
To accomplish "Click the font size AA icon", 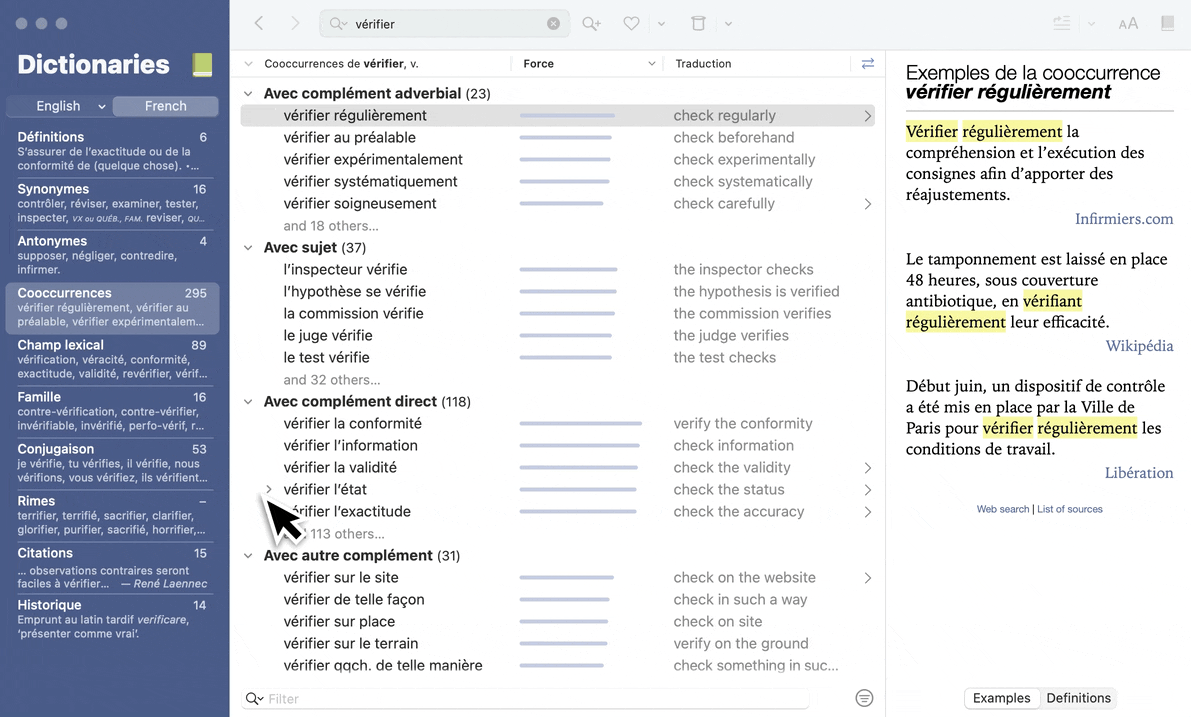I will tap(1128, 24).
